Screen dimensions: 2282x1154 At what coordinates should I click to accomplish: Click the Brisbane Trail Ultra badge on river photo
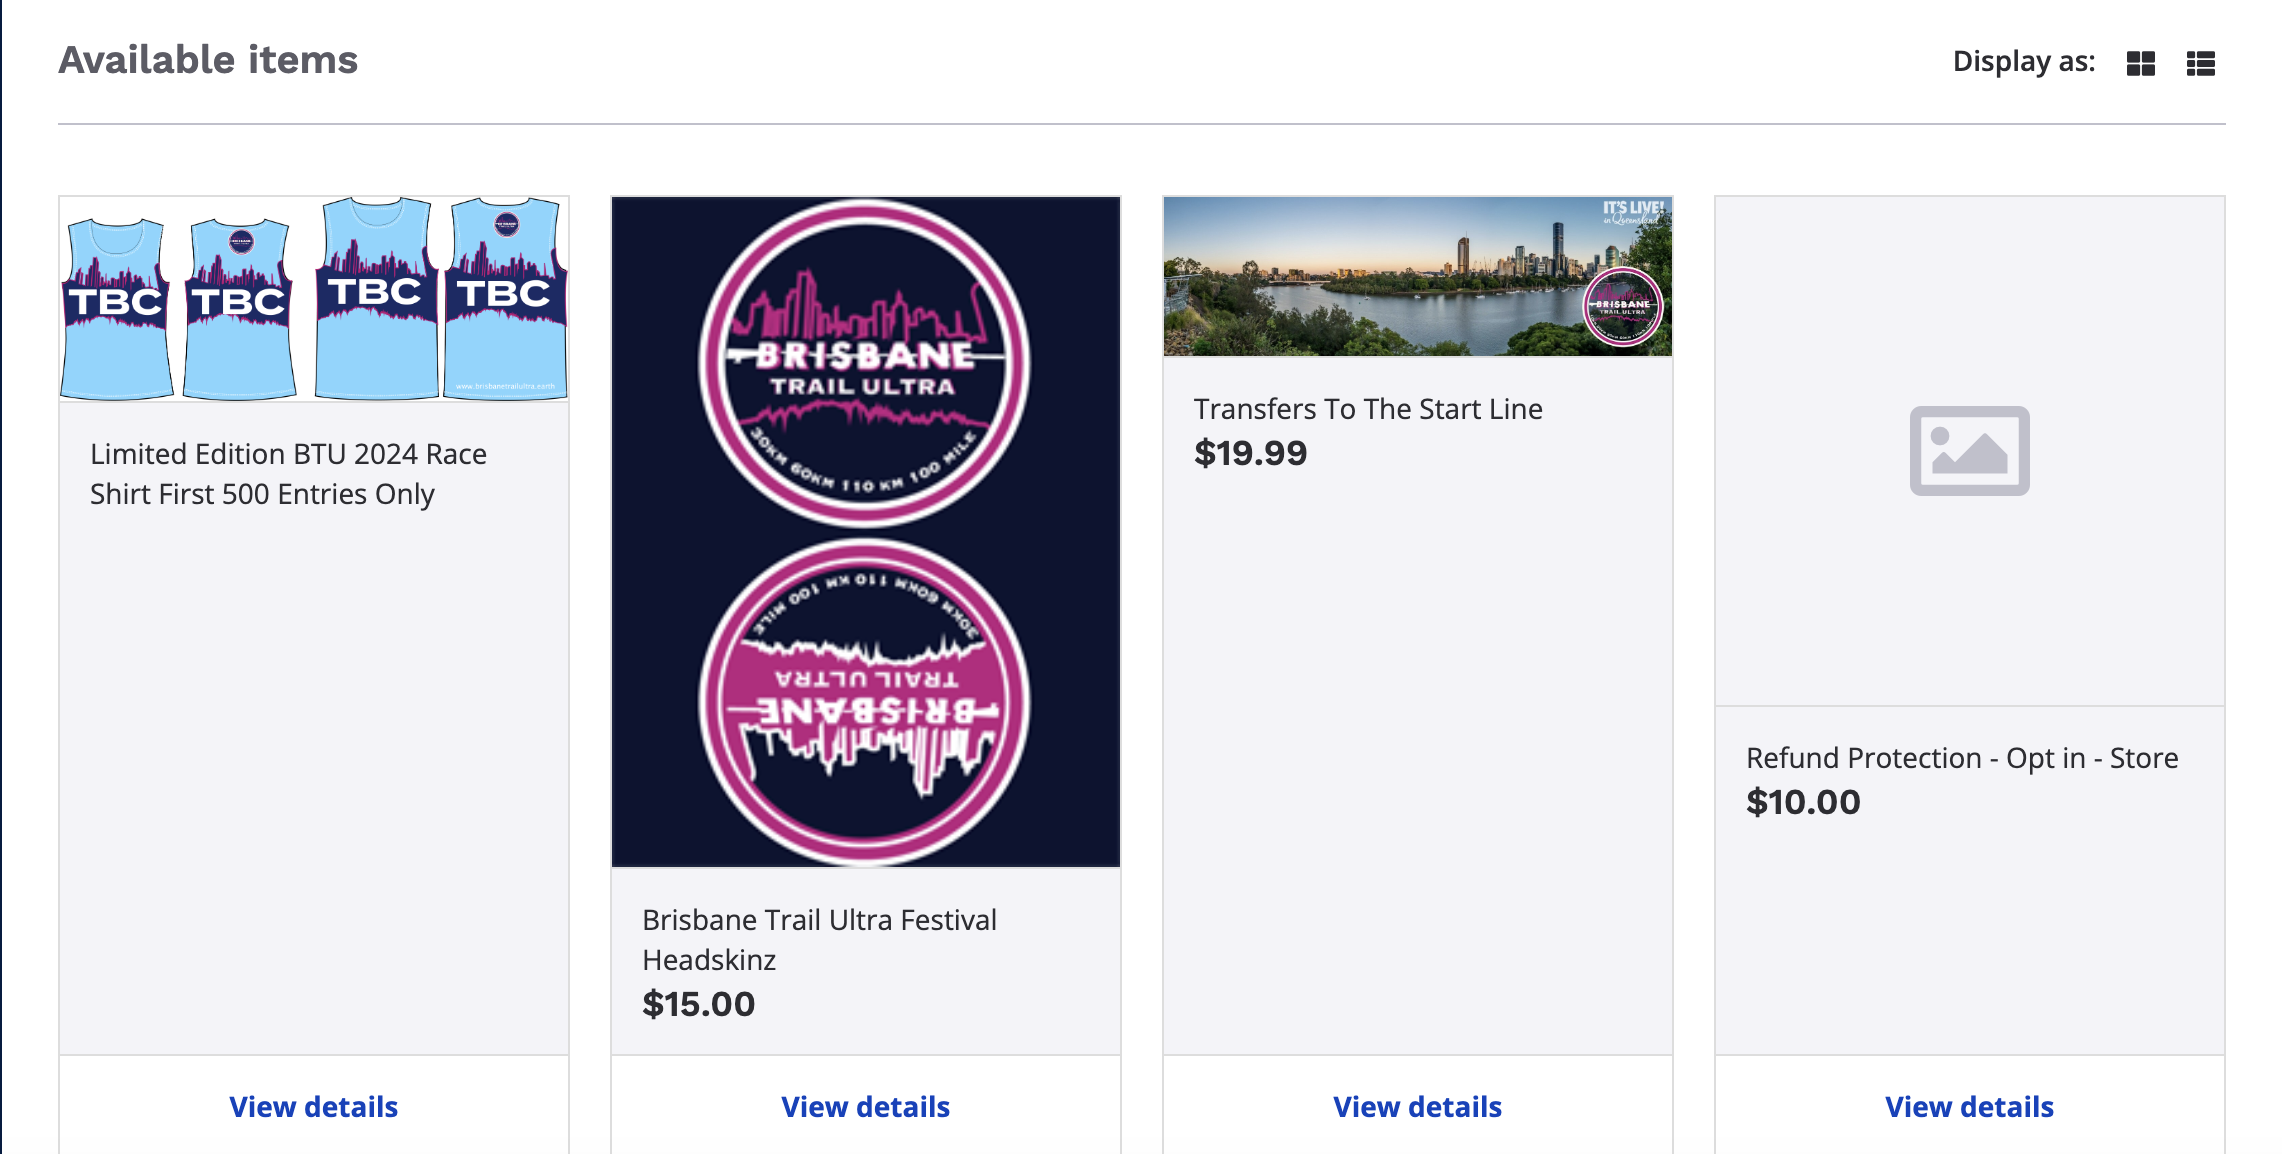[x=1622, y=307]
